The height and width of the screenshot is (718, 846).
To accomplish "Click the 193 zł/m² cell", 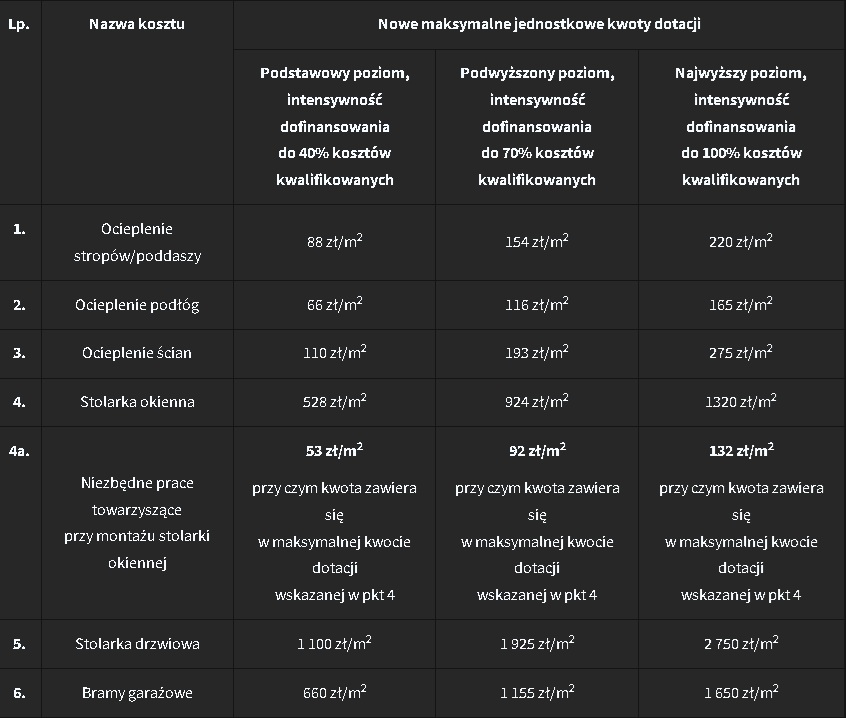I will [537, 352].
